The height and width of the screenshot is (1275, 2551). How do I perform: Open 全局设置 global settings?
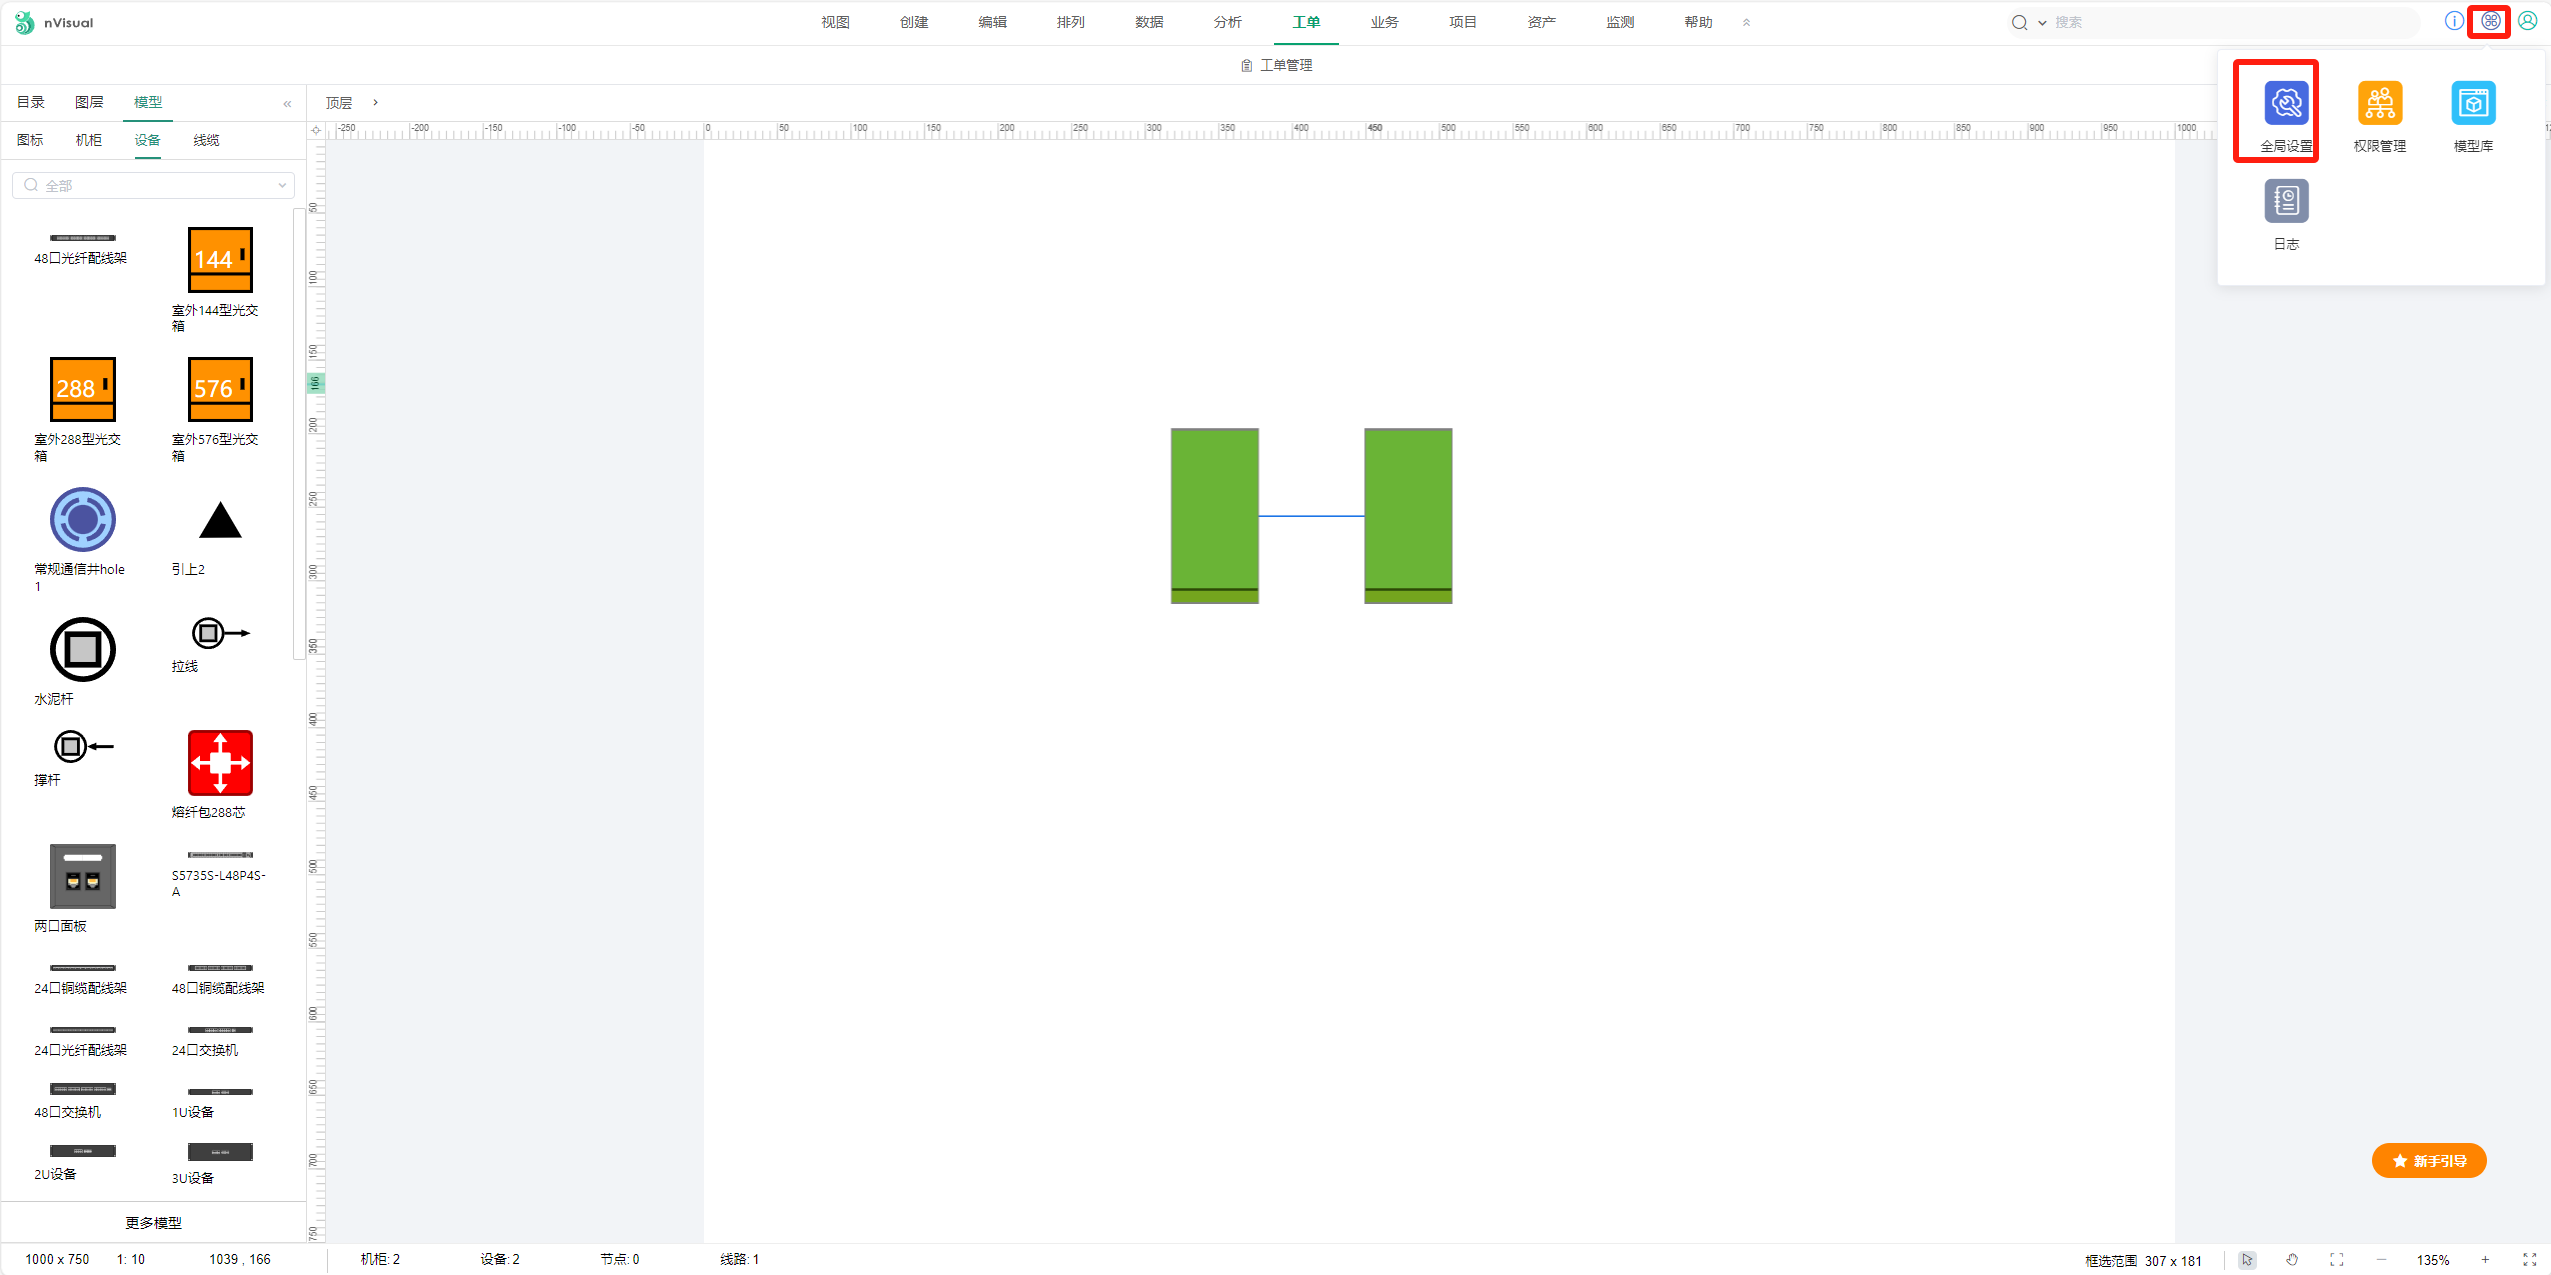pos(2285,103)
